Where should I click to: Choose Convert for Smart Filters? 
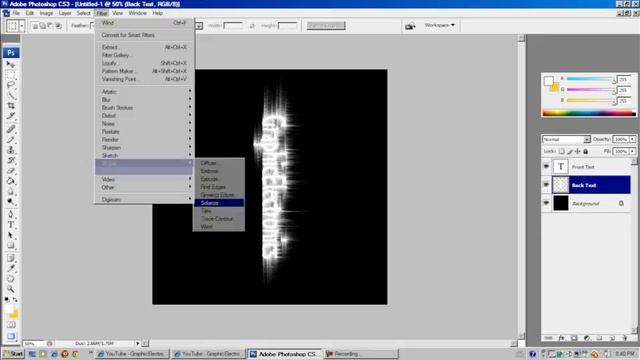click(144, 35)
